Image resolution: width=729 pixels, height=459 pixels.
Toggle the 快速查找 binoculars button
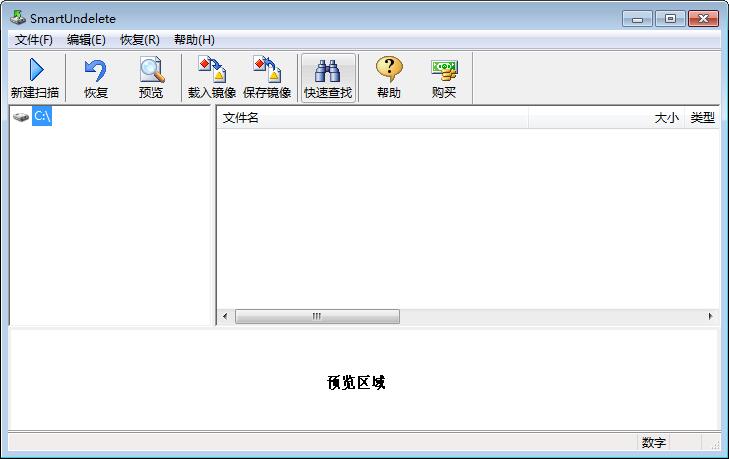pyautogui.click(x=328, y=78)
